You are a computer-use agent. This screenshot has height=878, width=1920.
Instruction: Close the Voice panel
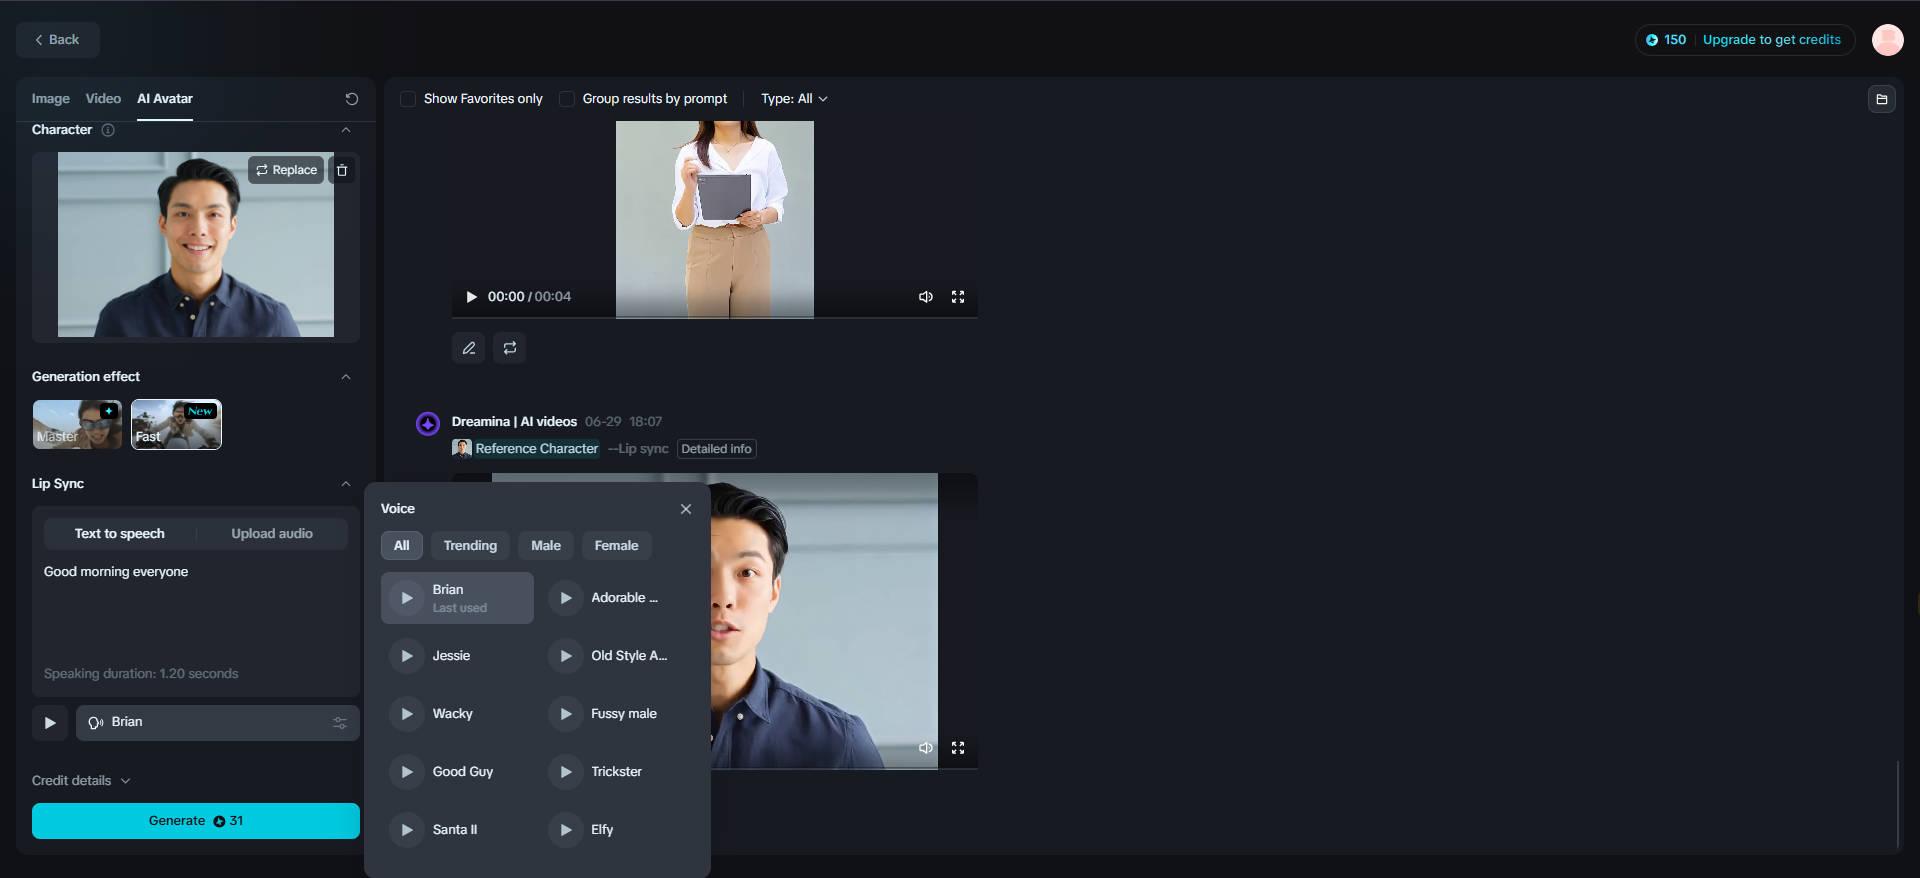(x=686, y=509)
